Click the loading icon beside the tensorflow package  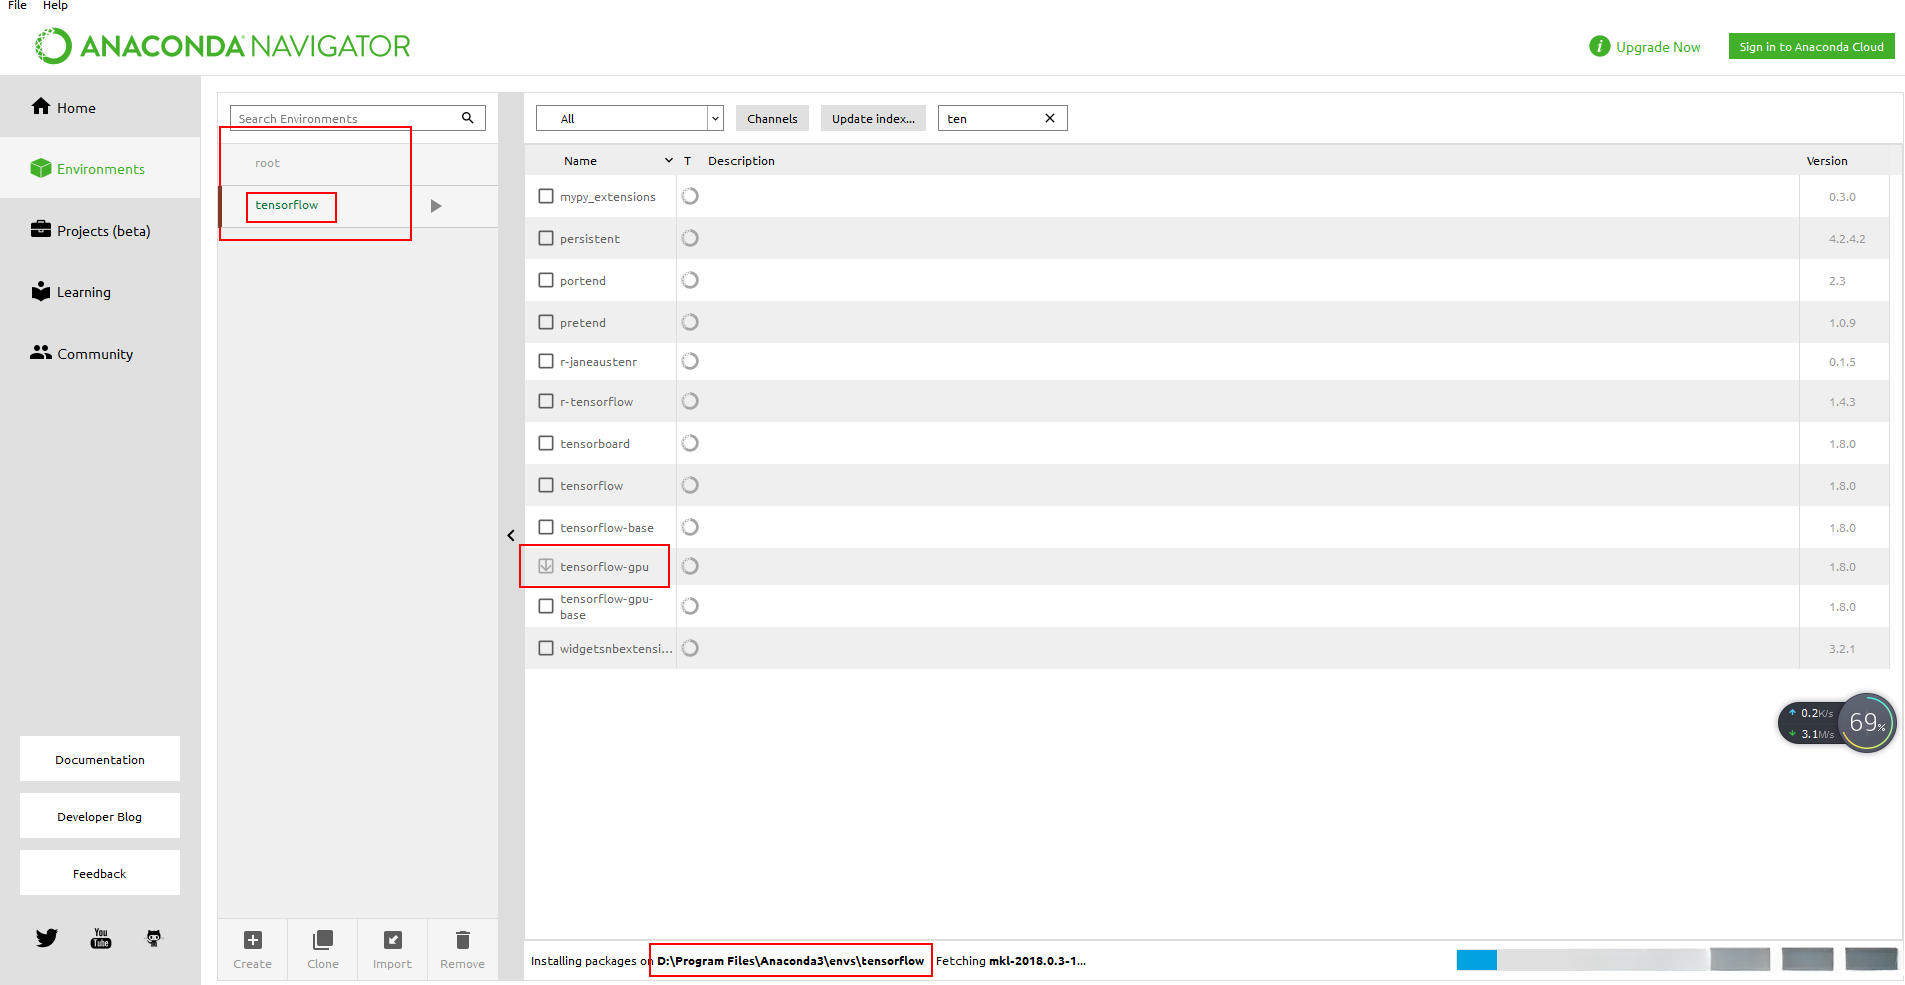coord(690,485)
